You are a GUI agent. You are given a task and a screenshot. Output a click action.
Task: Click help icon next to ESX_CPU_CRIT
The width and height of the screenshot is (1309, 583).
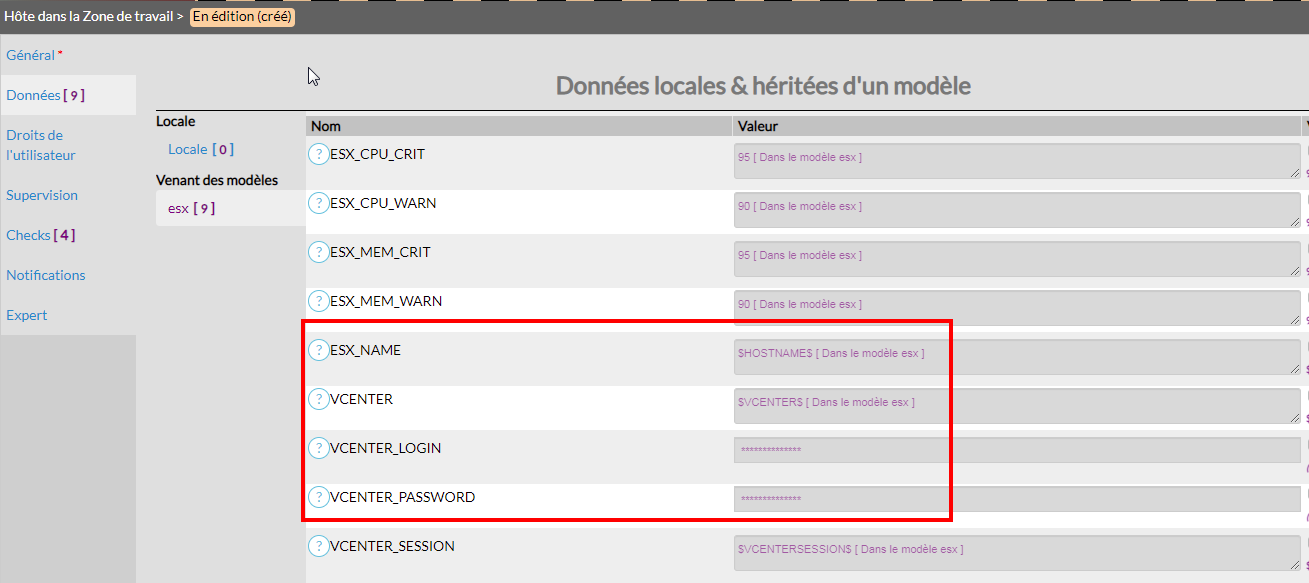pyautogui.click(x=318, y=154)
